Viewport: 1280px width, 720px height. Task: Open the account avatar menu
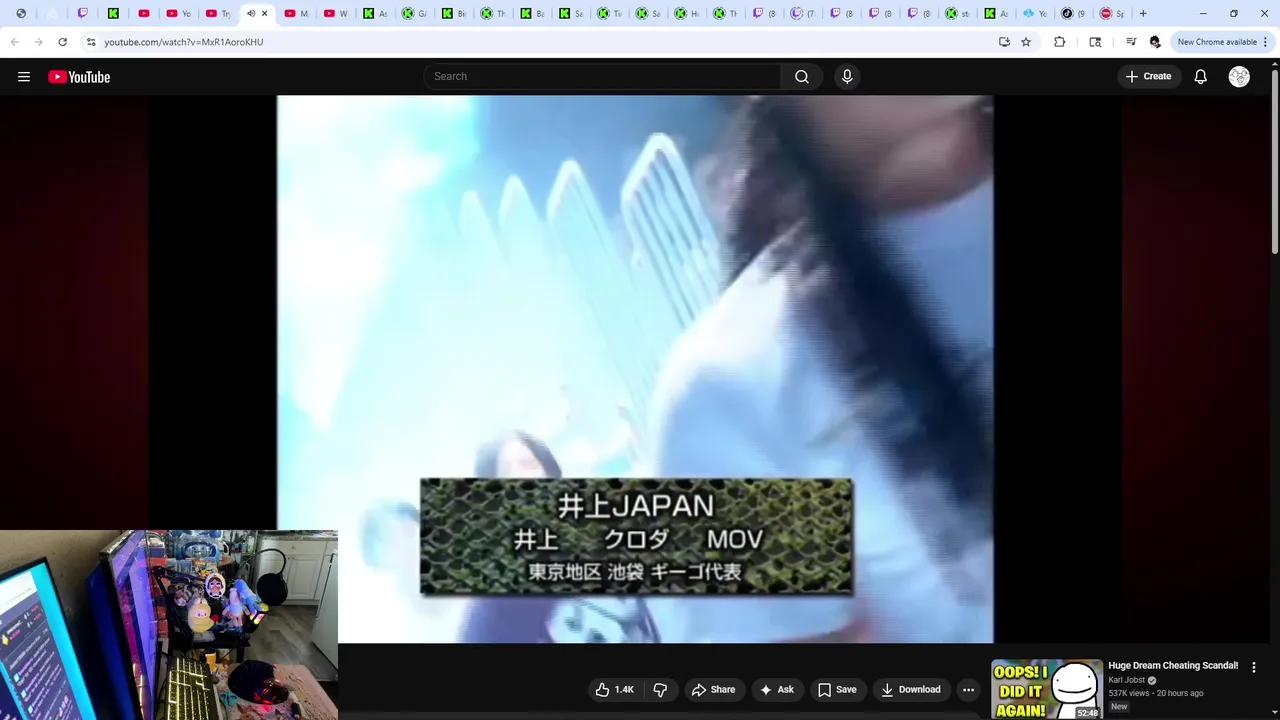tap(1239, 77)
